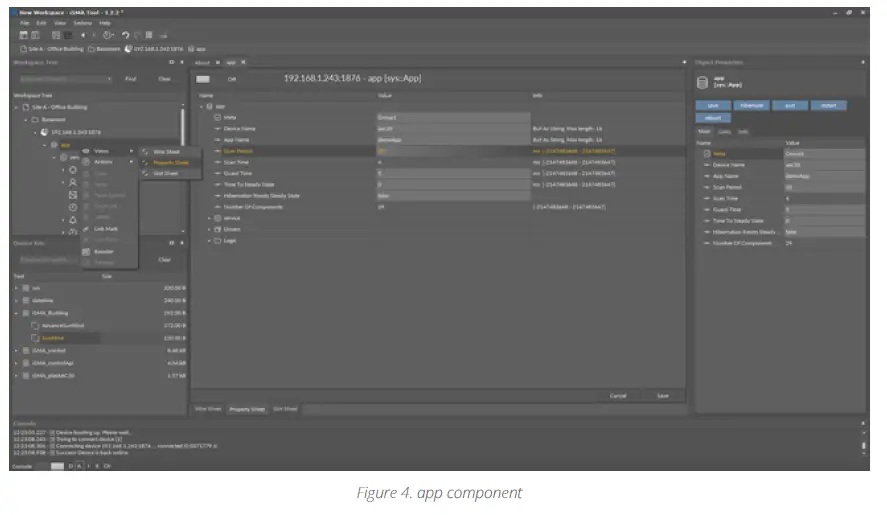The image size is (887, 515).
Task: Collapse app root node in property sheet
Action: pyautogui.click(x=201, y=106)
